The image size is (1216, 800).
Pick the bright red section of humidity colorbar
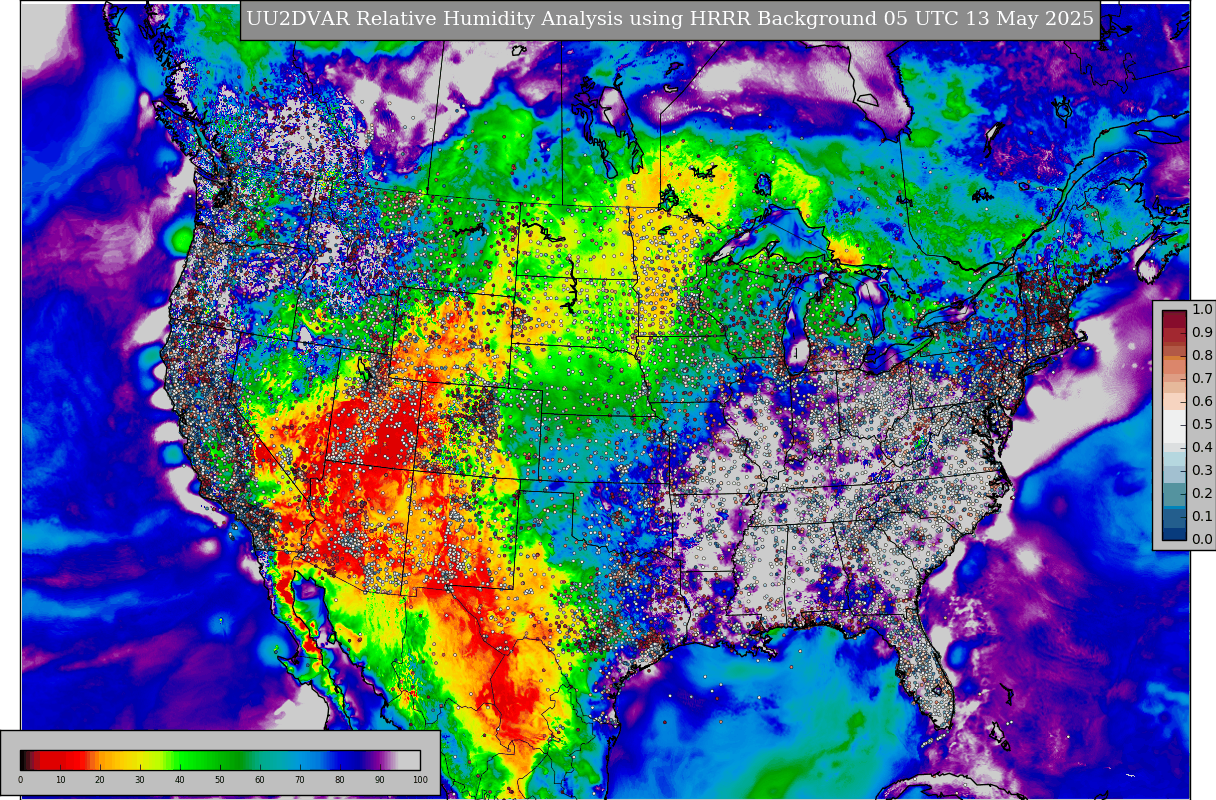(x=64, y=760)
